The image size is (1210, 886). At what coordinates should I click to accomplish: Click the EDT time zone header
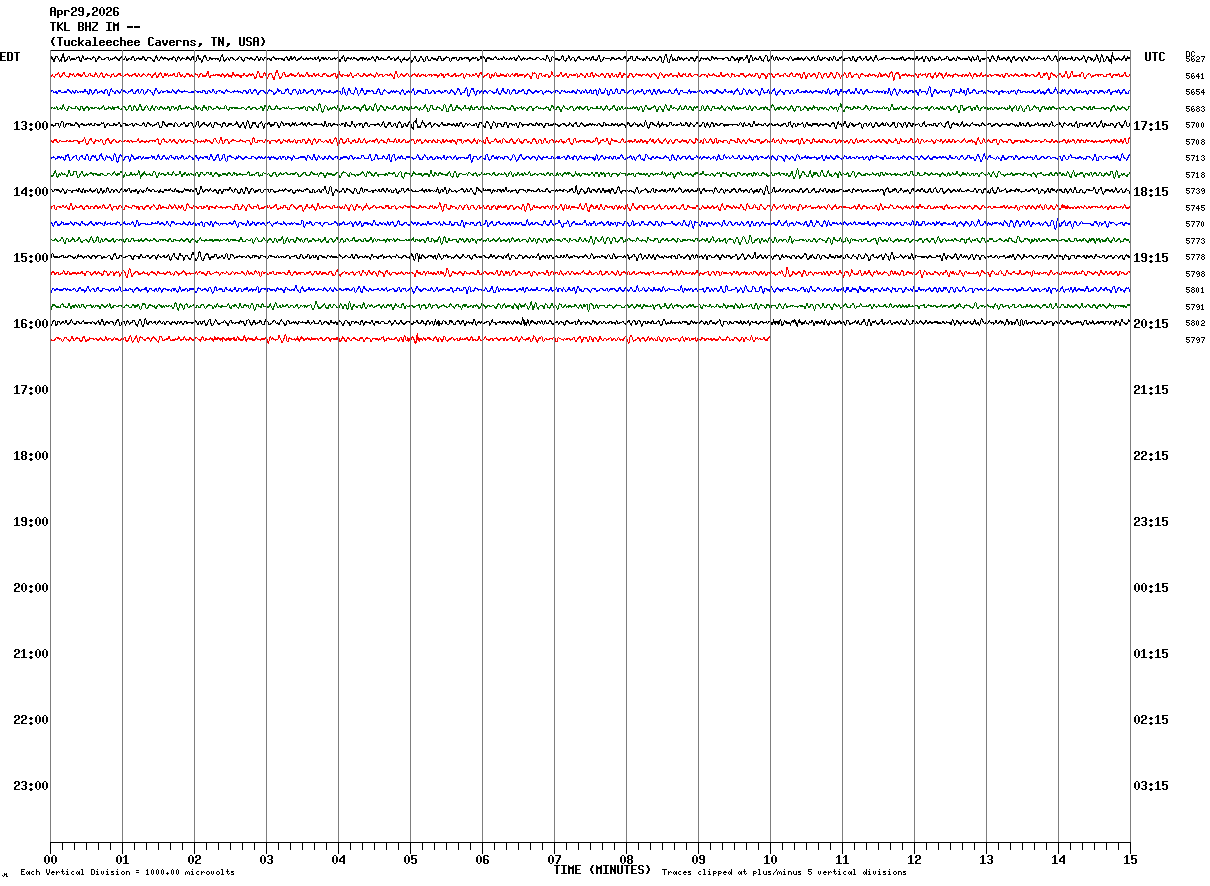[10, 57]
